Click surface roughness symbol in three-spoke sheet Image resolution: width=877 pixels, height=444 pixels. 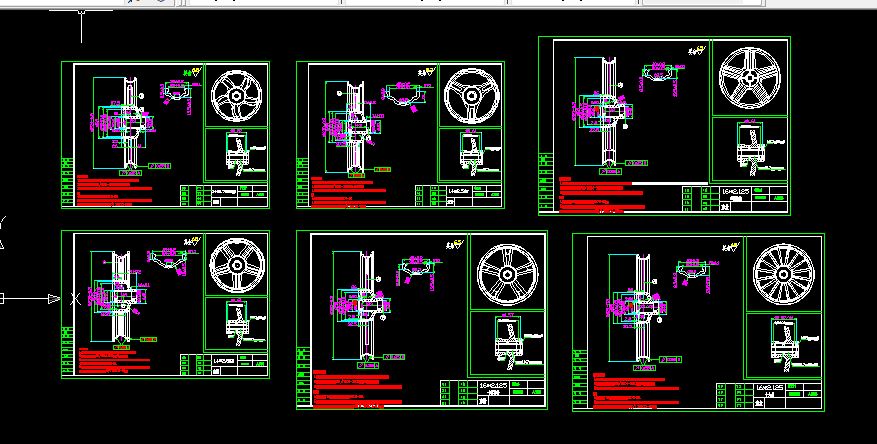427,72
